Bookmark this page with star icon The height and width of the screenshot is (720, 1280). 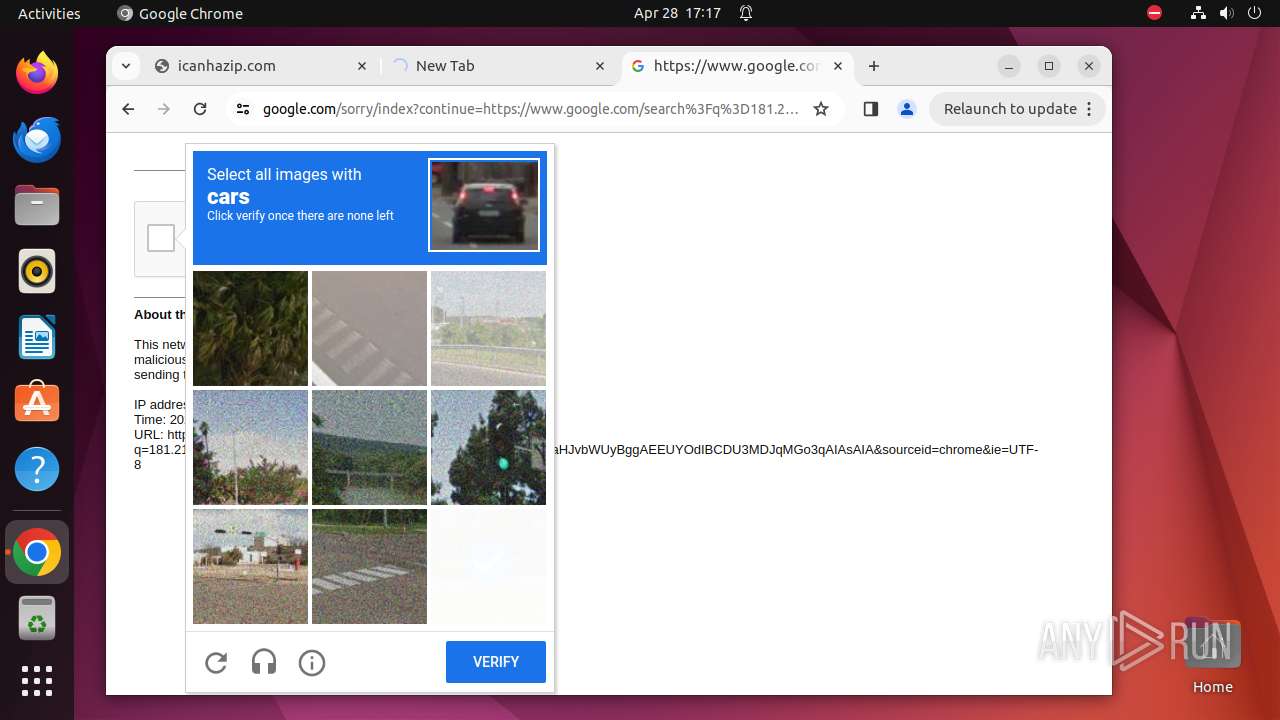[821, 109]
